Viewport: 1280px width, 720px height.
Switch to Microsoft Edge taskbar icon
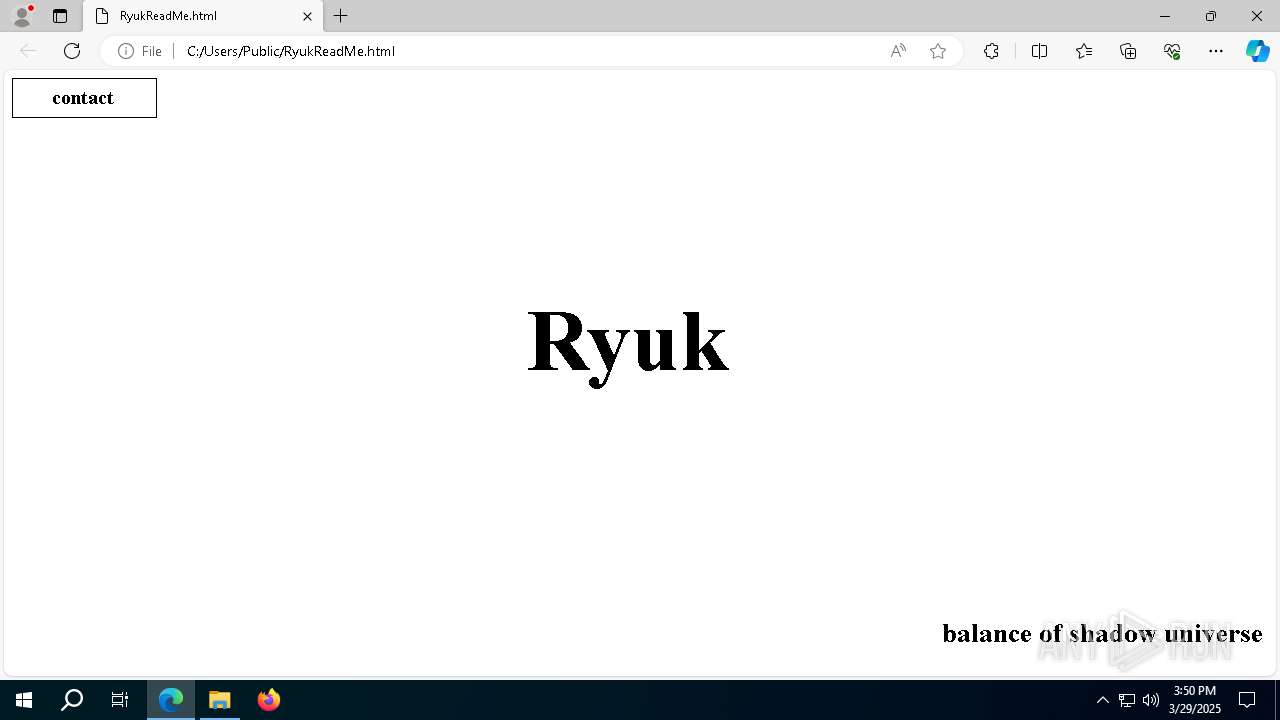point(171,700)
